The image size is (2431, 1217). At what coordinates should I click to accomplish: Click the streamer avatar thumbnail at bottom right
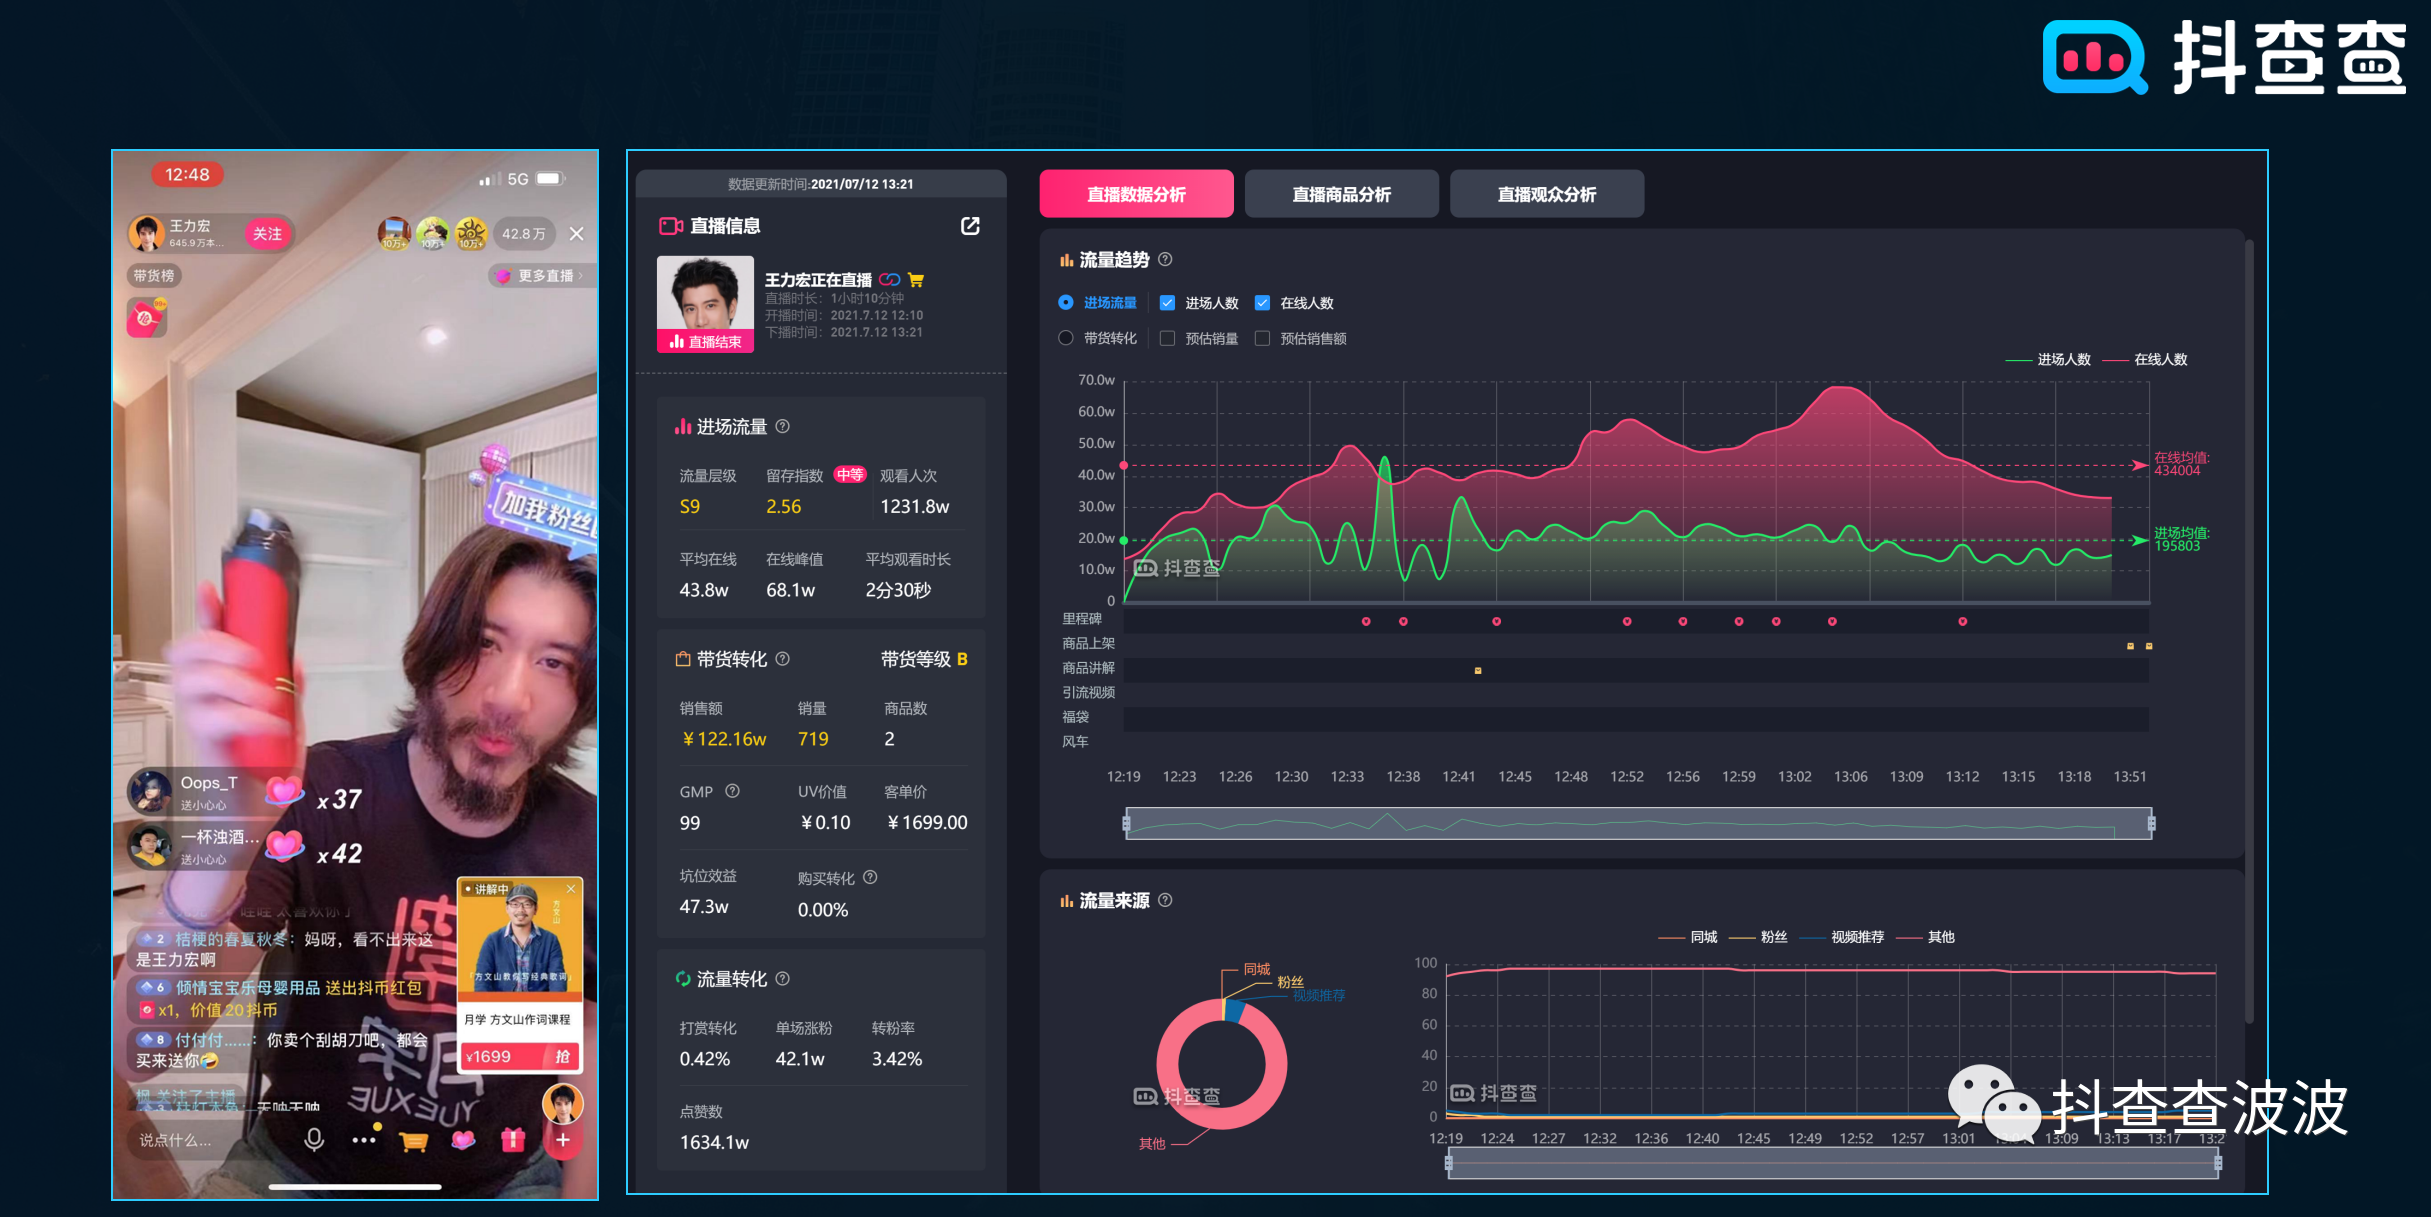pos(564,1104)
